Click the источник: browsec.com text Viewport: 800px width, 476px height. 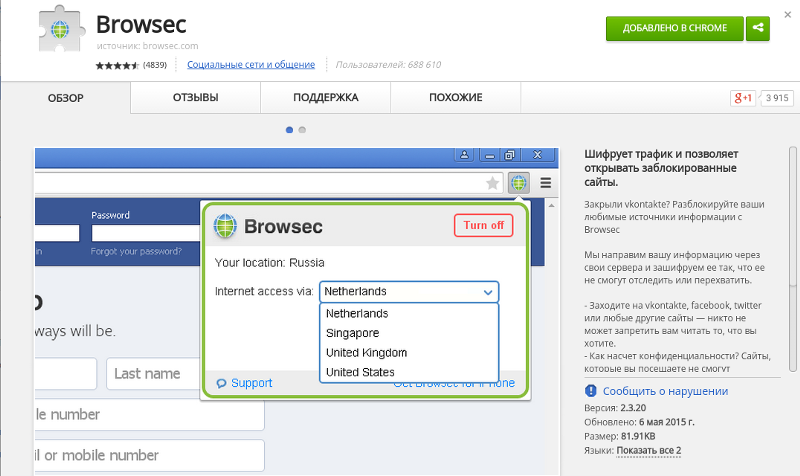(147, 46)
